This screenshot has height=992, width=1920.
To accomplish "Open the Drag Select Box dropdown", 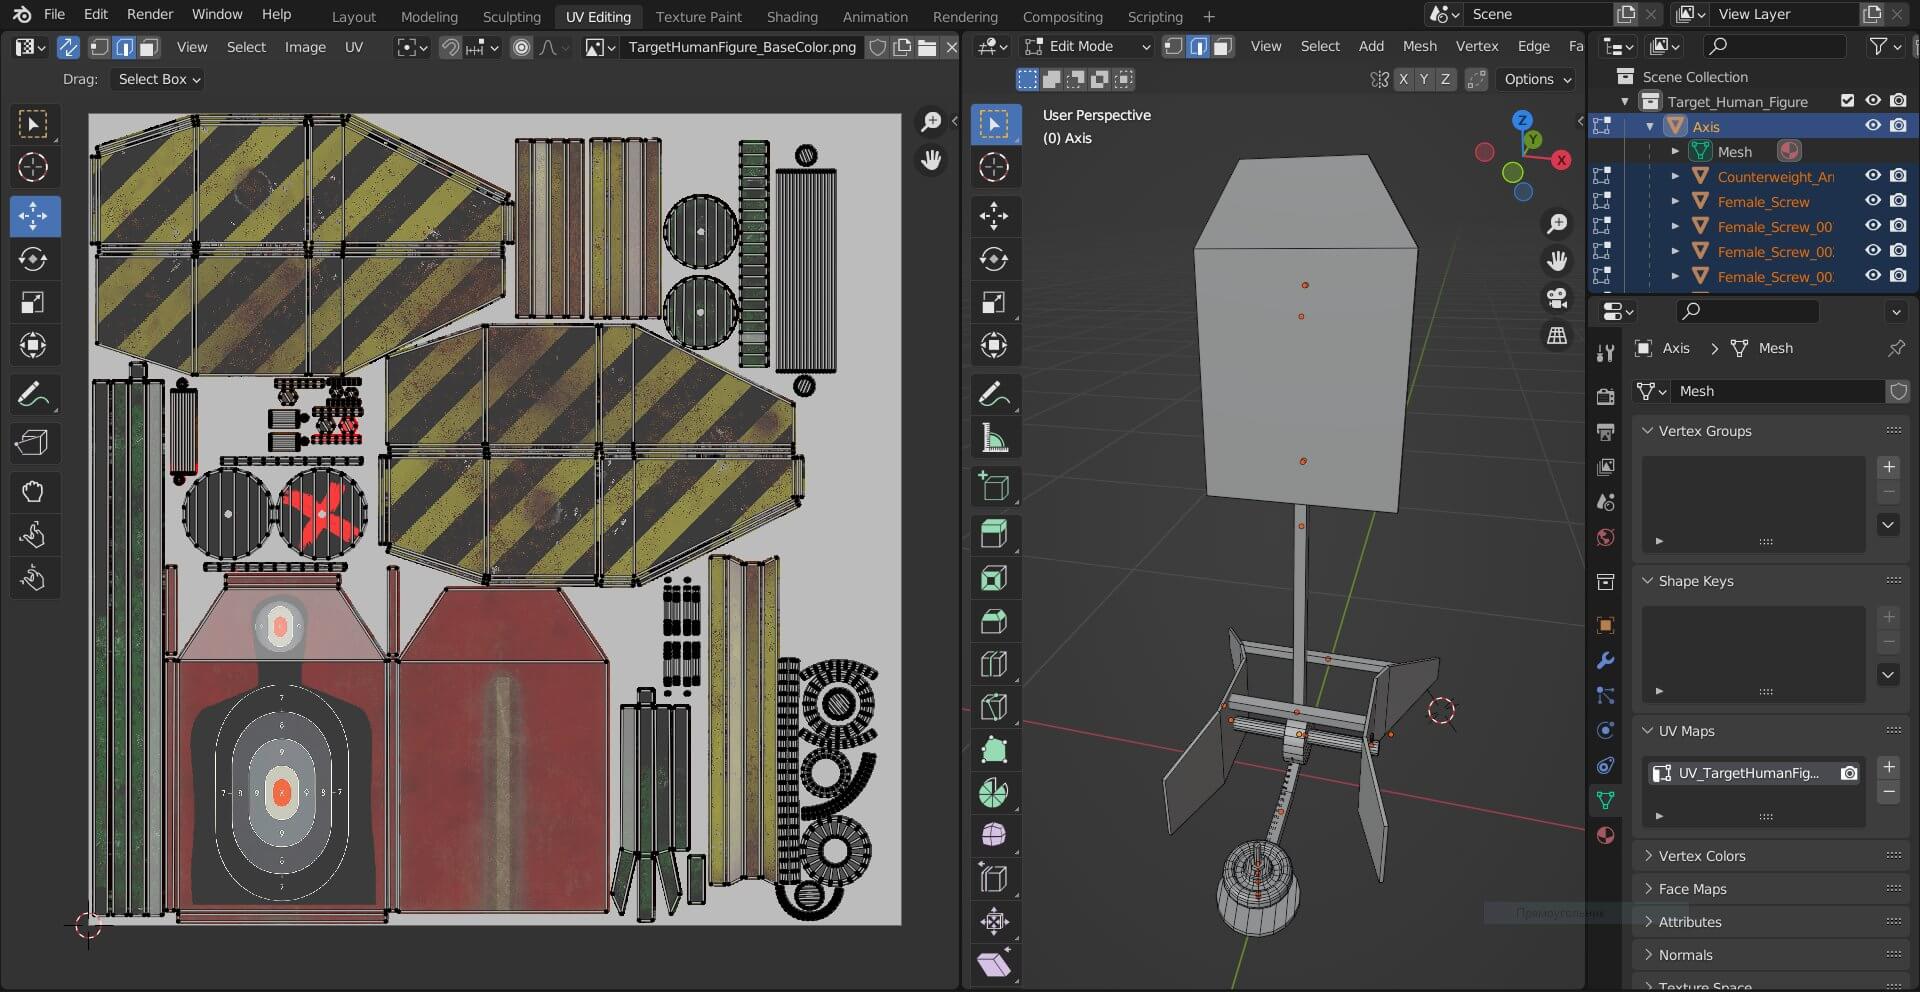I will (x=158, y=79).
